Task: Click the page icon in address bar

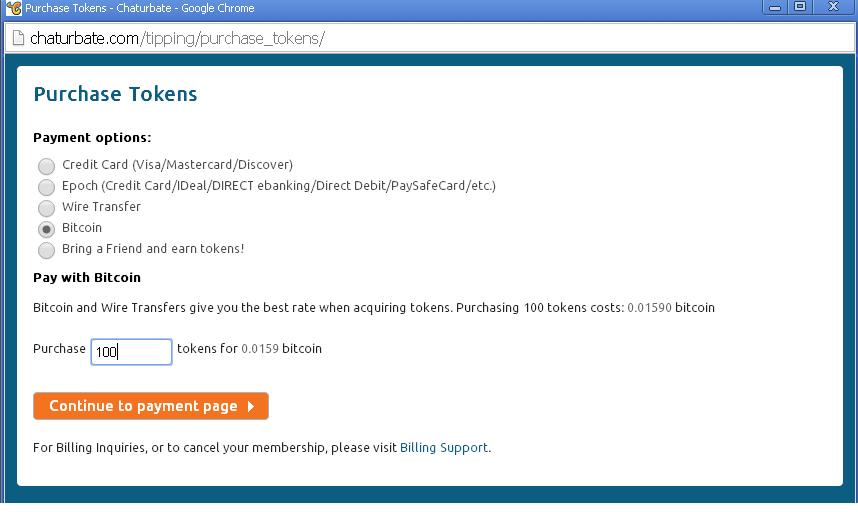Action: coord(18,38)
